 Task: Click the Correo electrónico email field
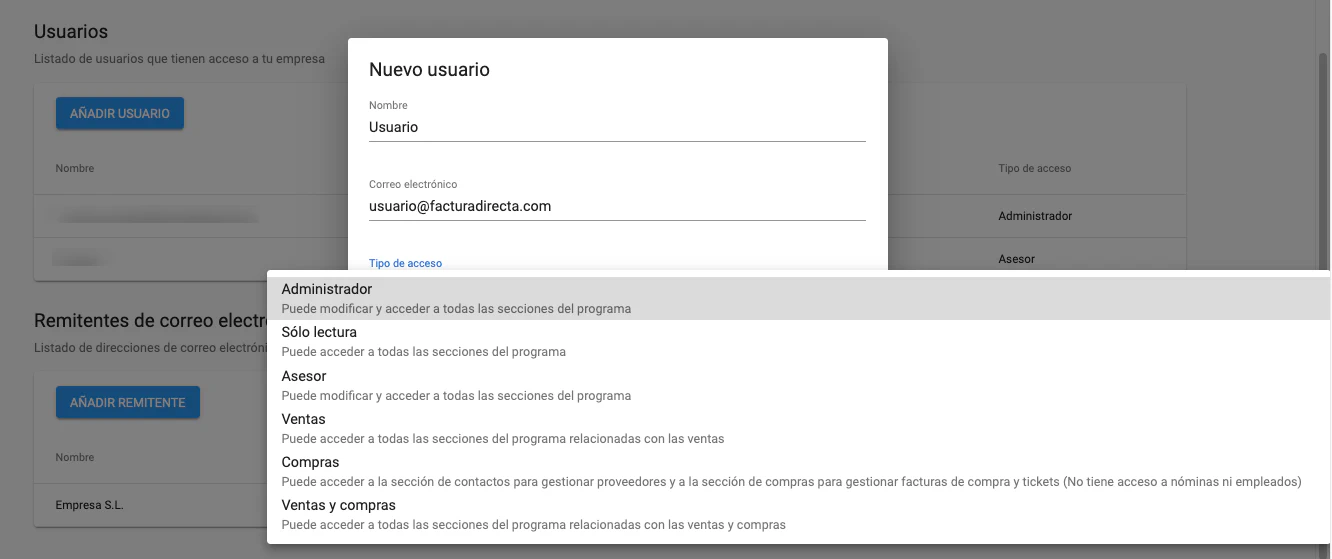click(616, 206)
